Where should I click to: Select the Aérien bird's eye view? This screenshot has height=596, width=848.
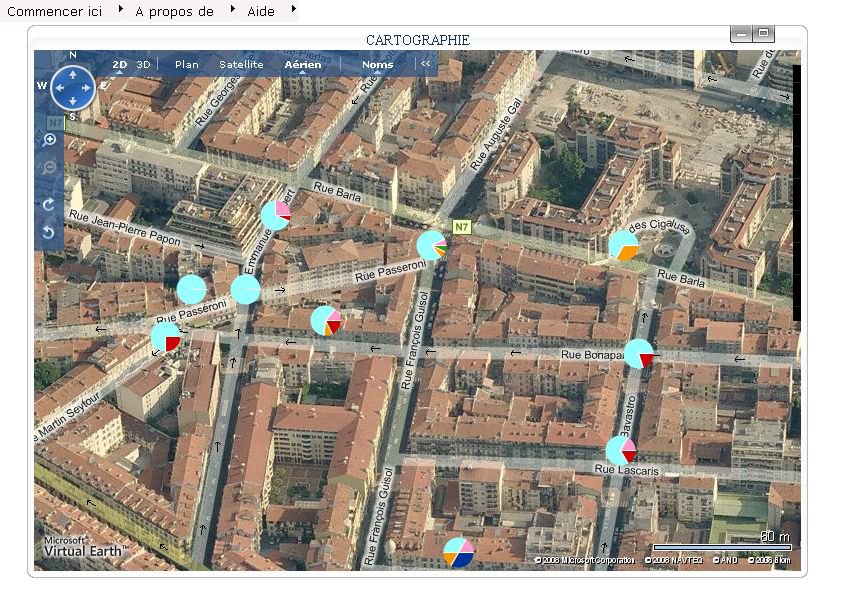coord(303,64)
